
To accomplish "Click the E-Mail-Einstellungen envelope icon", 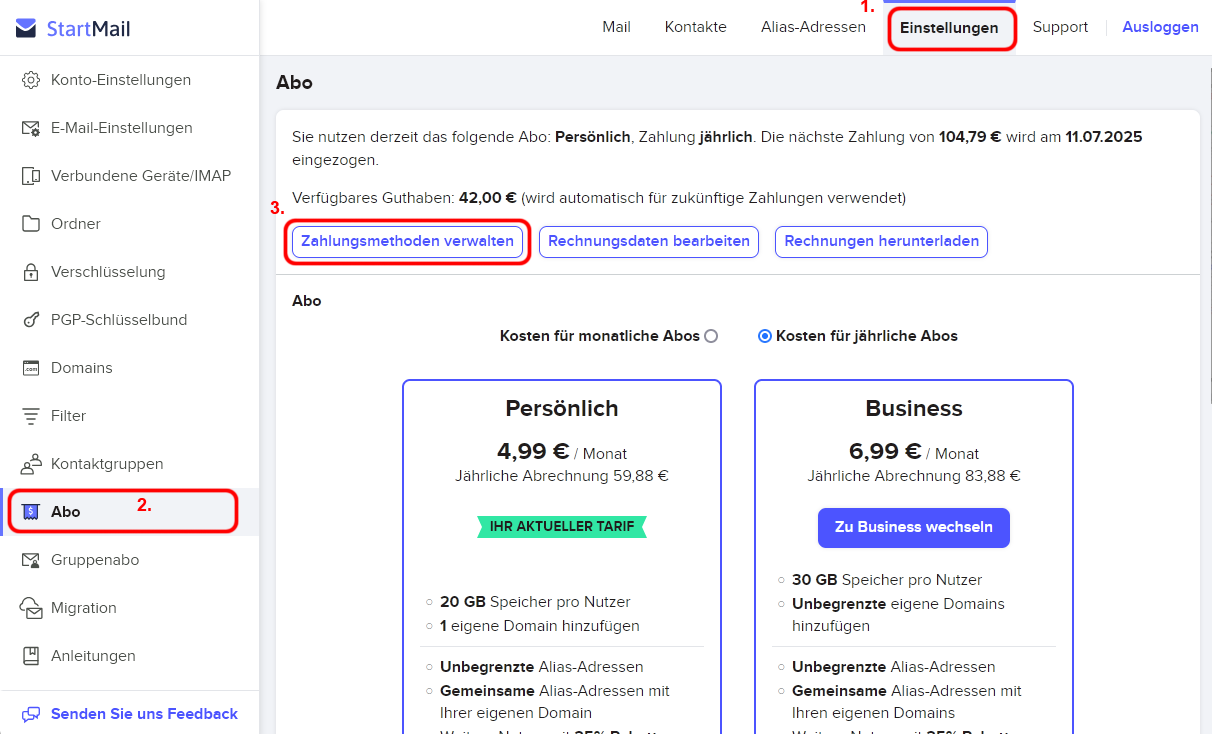I will pyautogui.click(x=31, y=128).
